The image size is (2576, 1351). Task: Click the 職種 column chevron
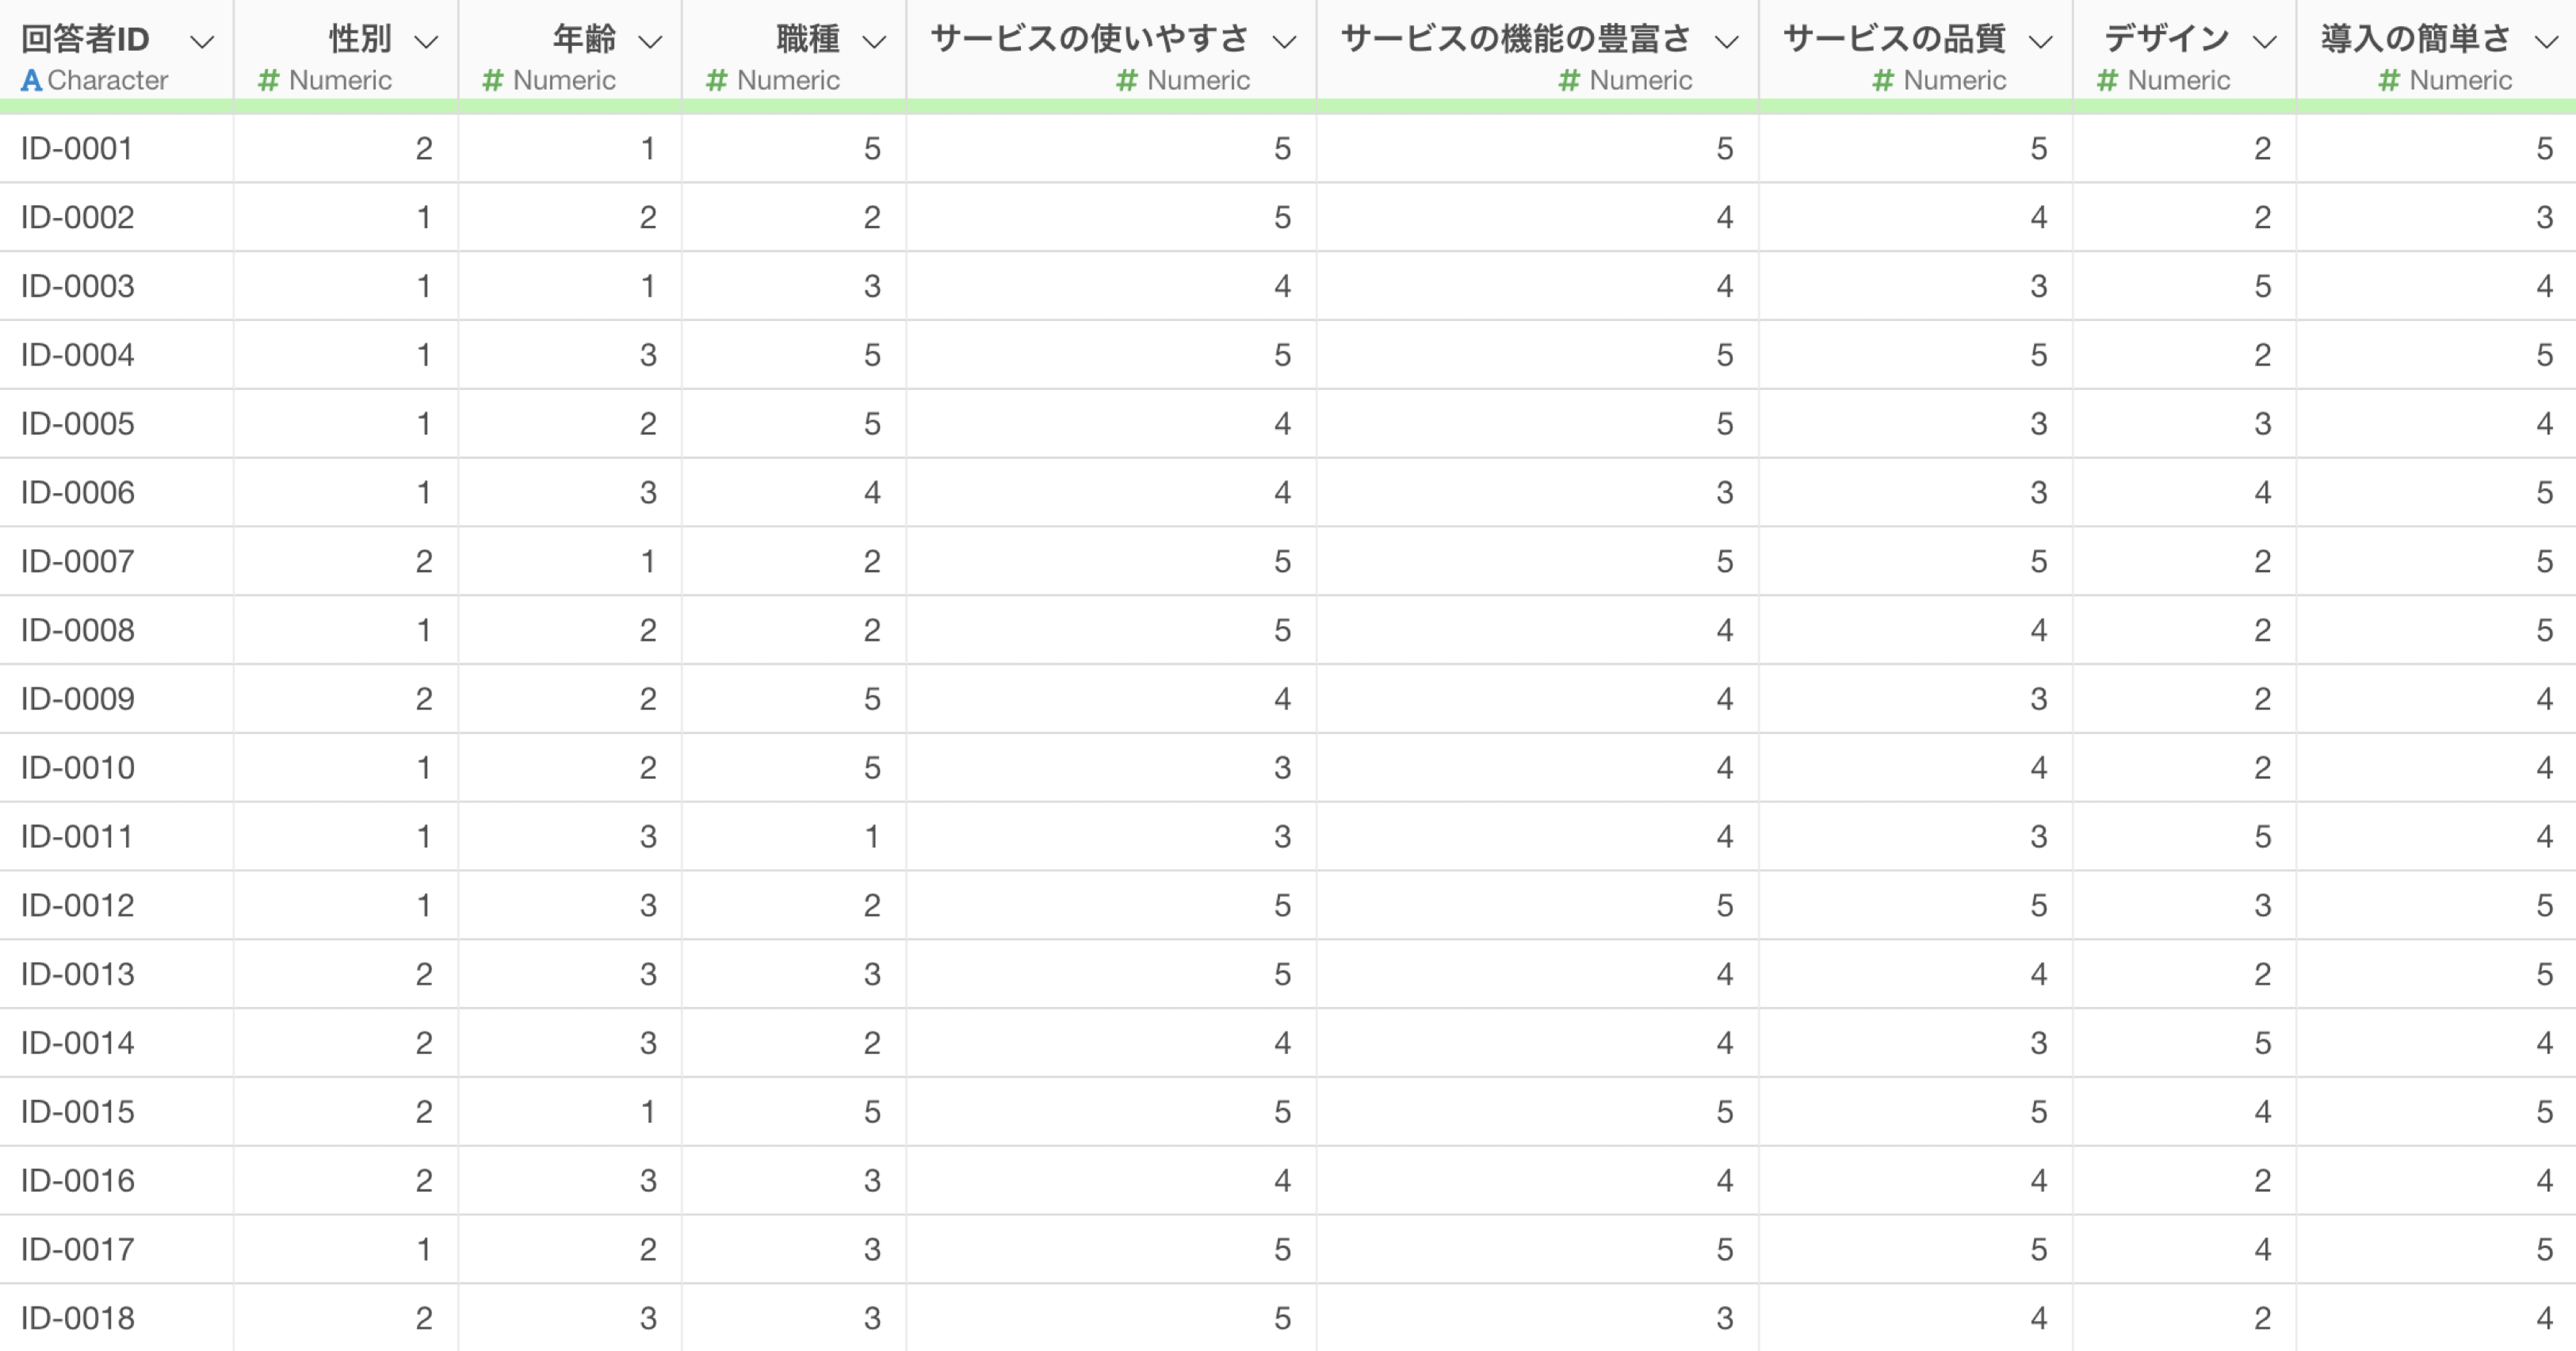(x=874, y=42)
